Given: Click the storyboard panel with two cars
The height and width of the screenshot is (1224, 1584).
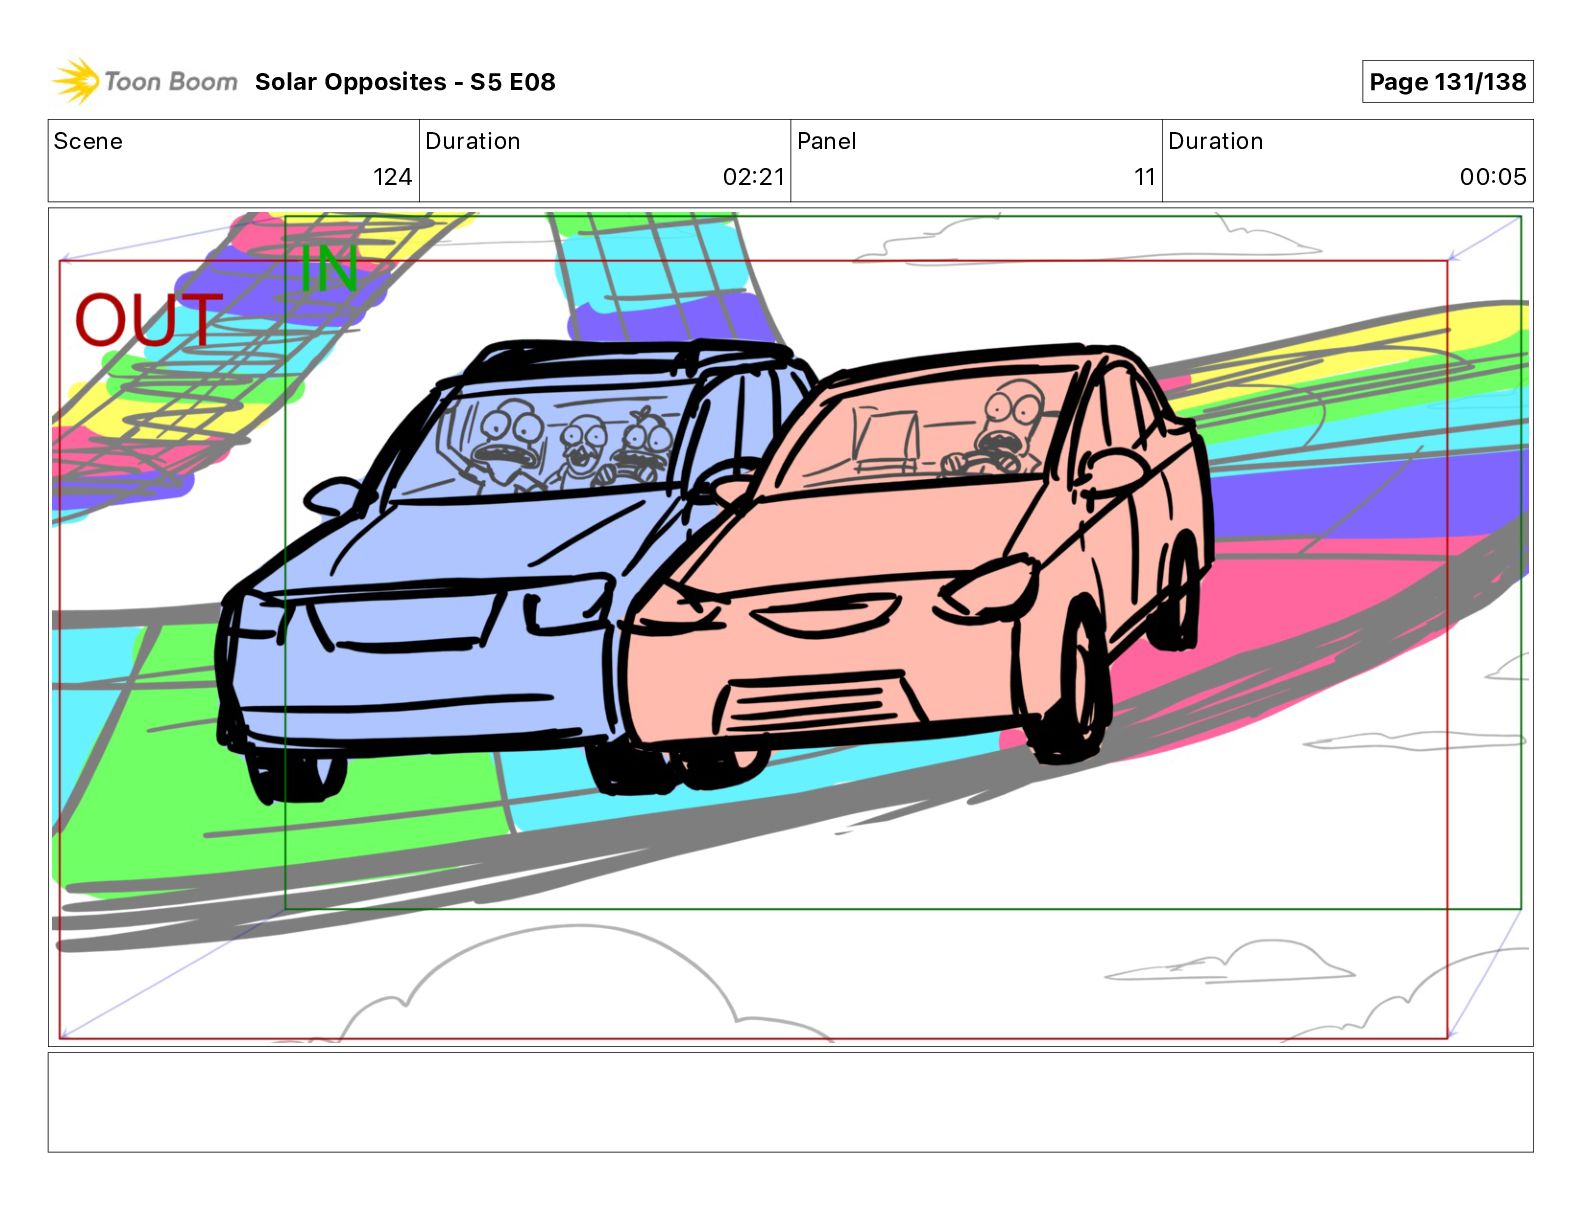Looking at the screenshot, I should pos(790,627).
